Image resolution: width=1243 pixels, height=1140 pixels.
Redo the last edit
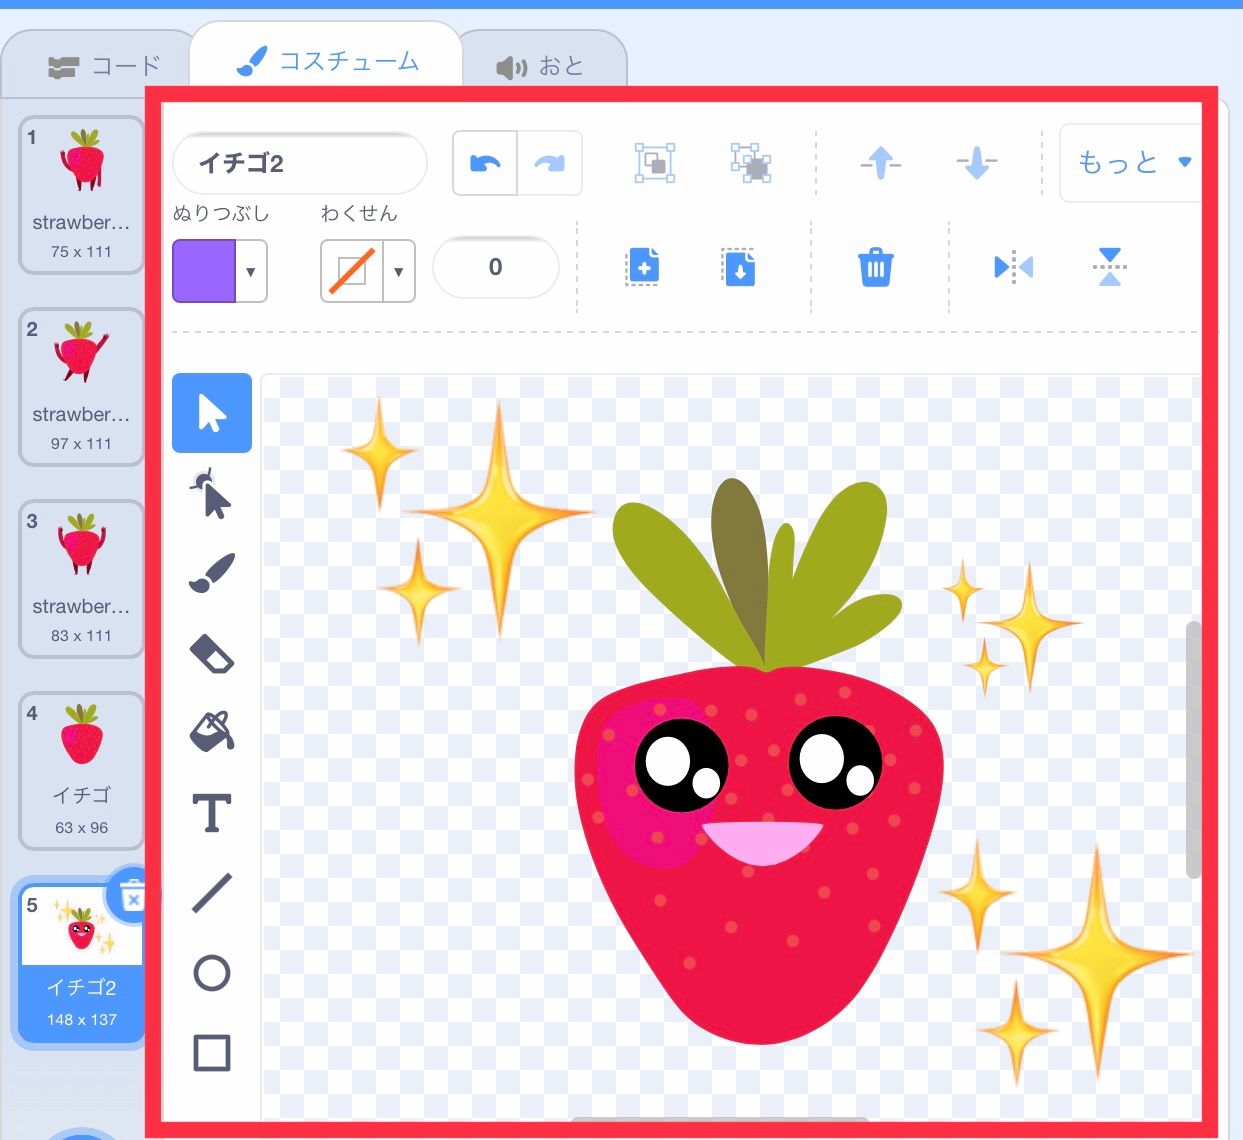click(x=549, y=163)
